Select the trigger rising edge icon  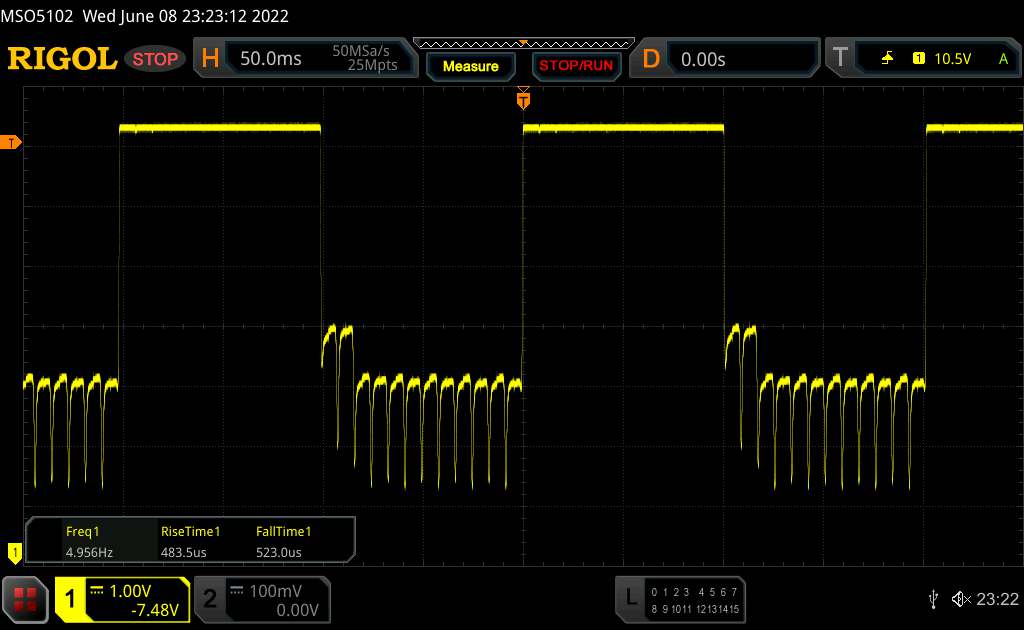click(887, 59)
